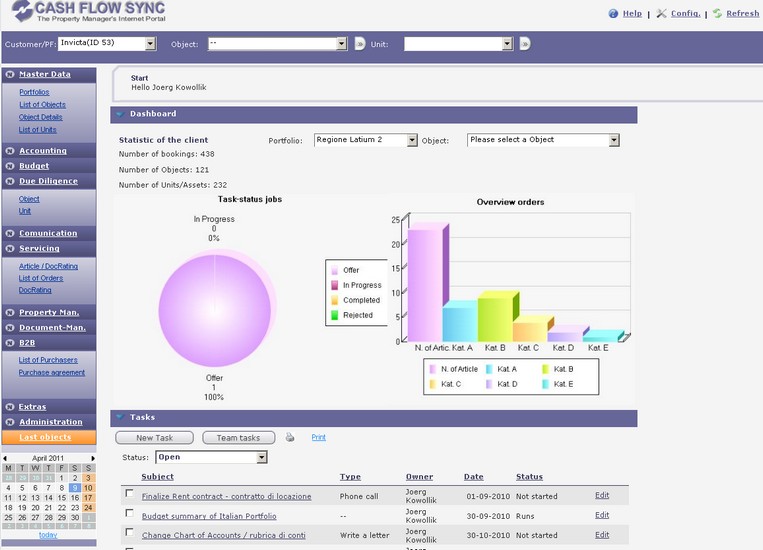Click the circle icon beside Administration

click(10, 422)
